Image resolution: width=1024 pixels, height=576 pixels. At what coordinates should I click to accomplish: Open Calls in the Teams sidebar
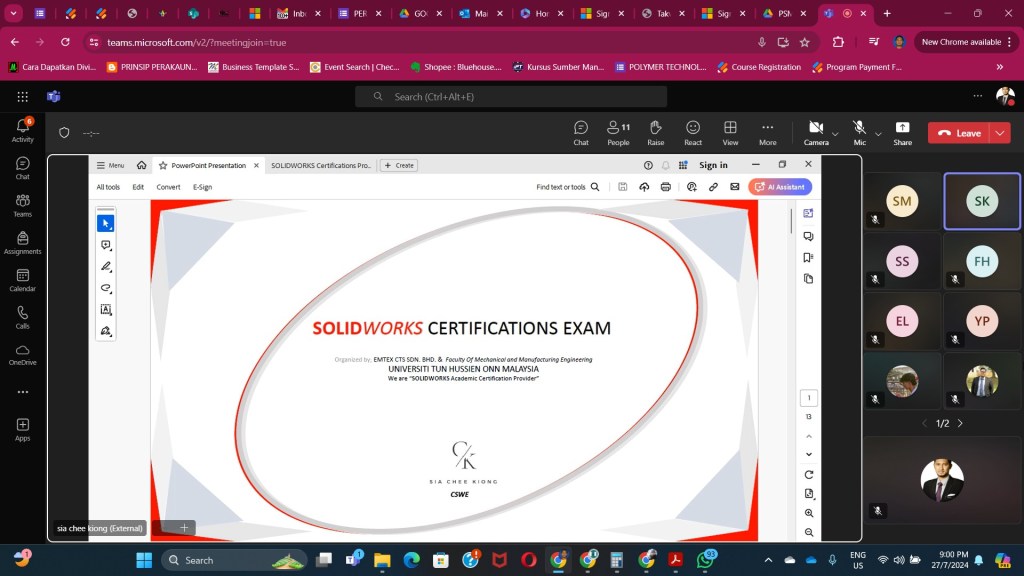tap(22, 316)
